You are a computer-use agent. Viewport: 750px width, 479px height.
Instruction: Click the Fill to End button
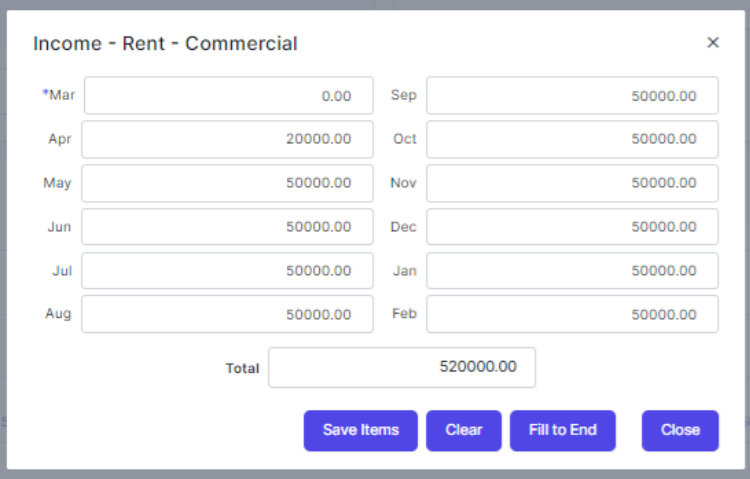(562, 430)
